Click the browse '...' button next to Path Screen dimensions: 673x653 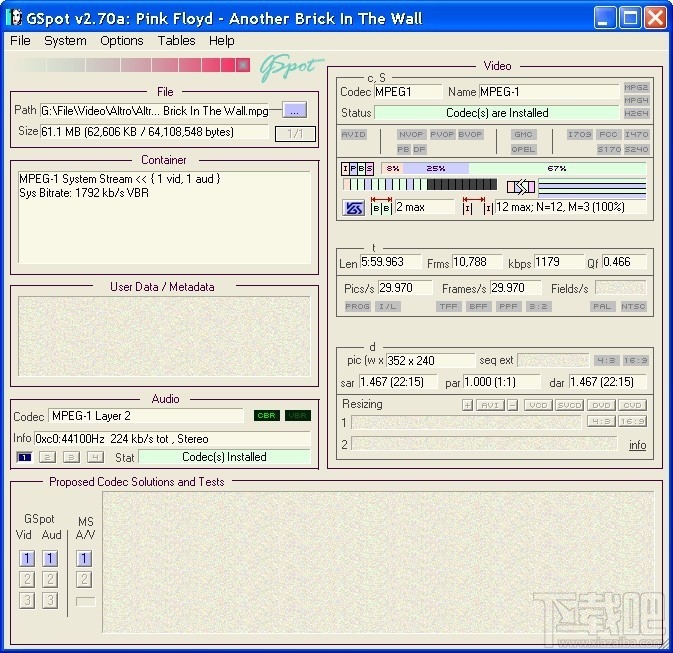click(294, 110)
